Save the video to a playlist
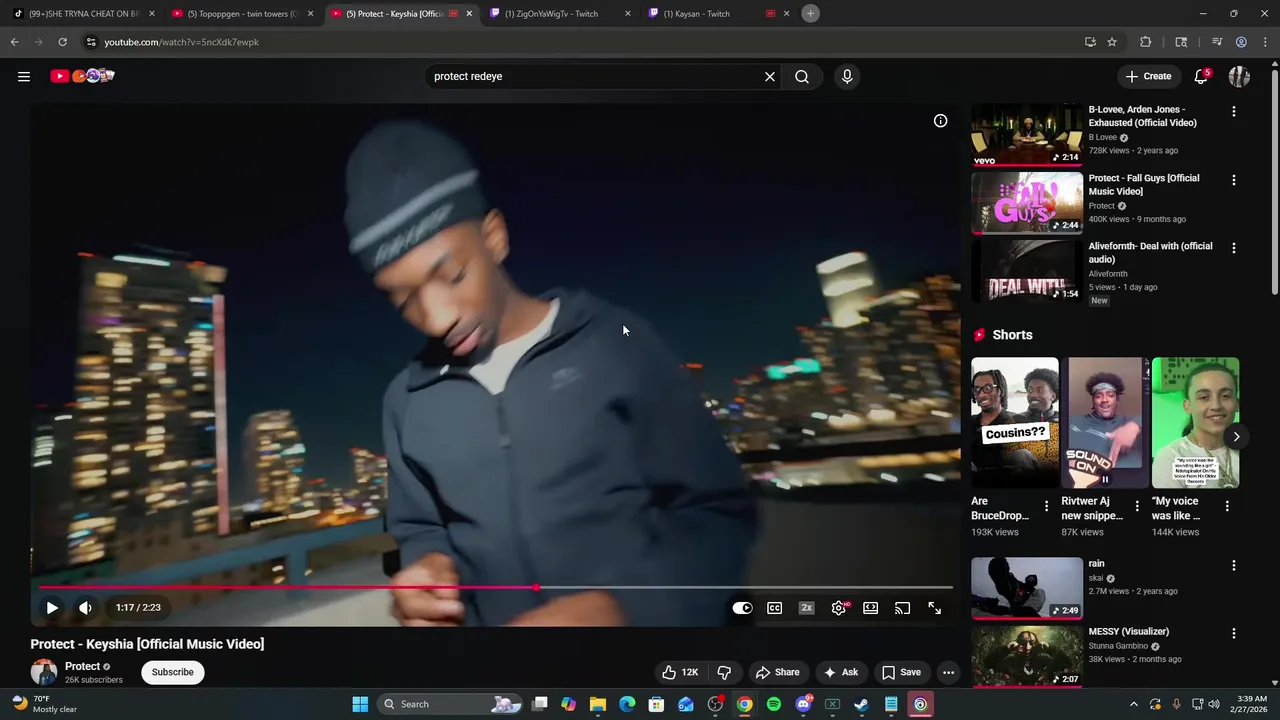Viewport: 1280px width, 720px height. tap(901, 672)
